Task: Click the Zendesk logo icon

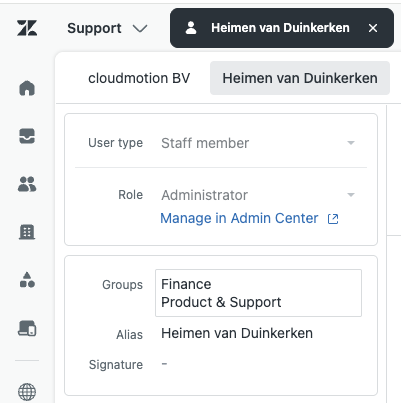Action: 27,28
